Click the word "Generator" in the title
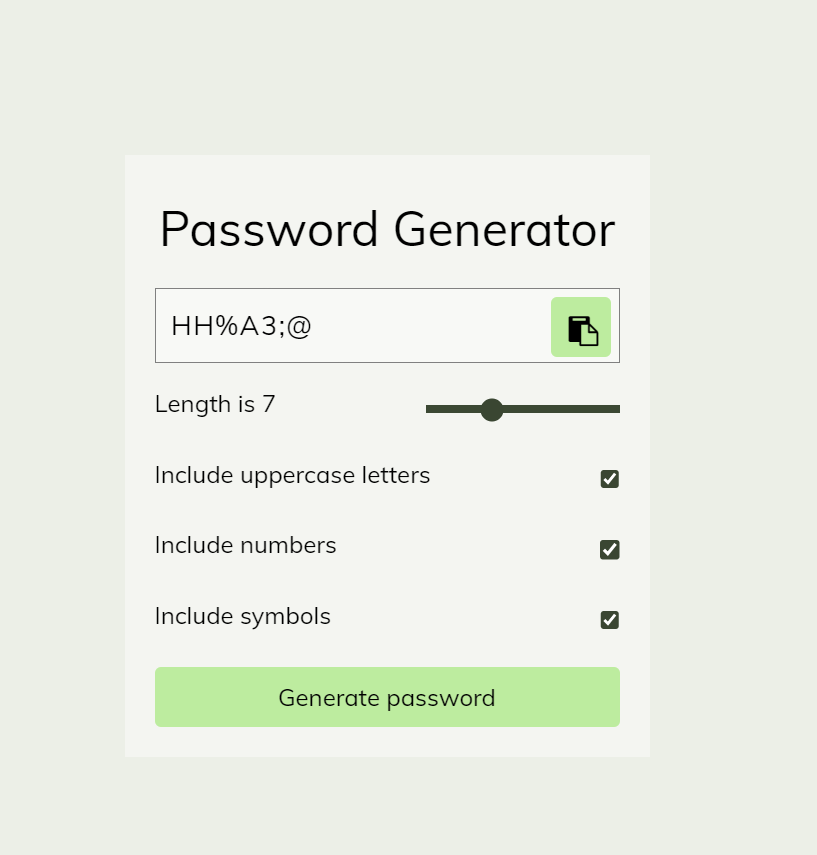This screenshot has height=855, width=817. click(x=504, y=229)
